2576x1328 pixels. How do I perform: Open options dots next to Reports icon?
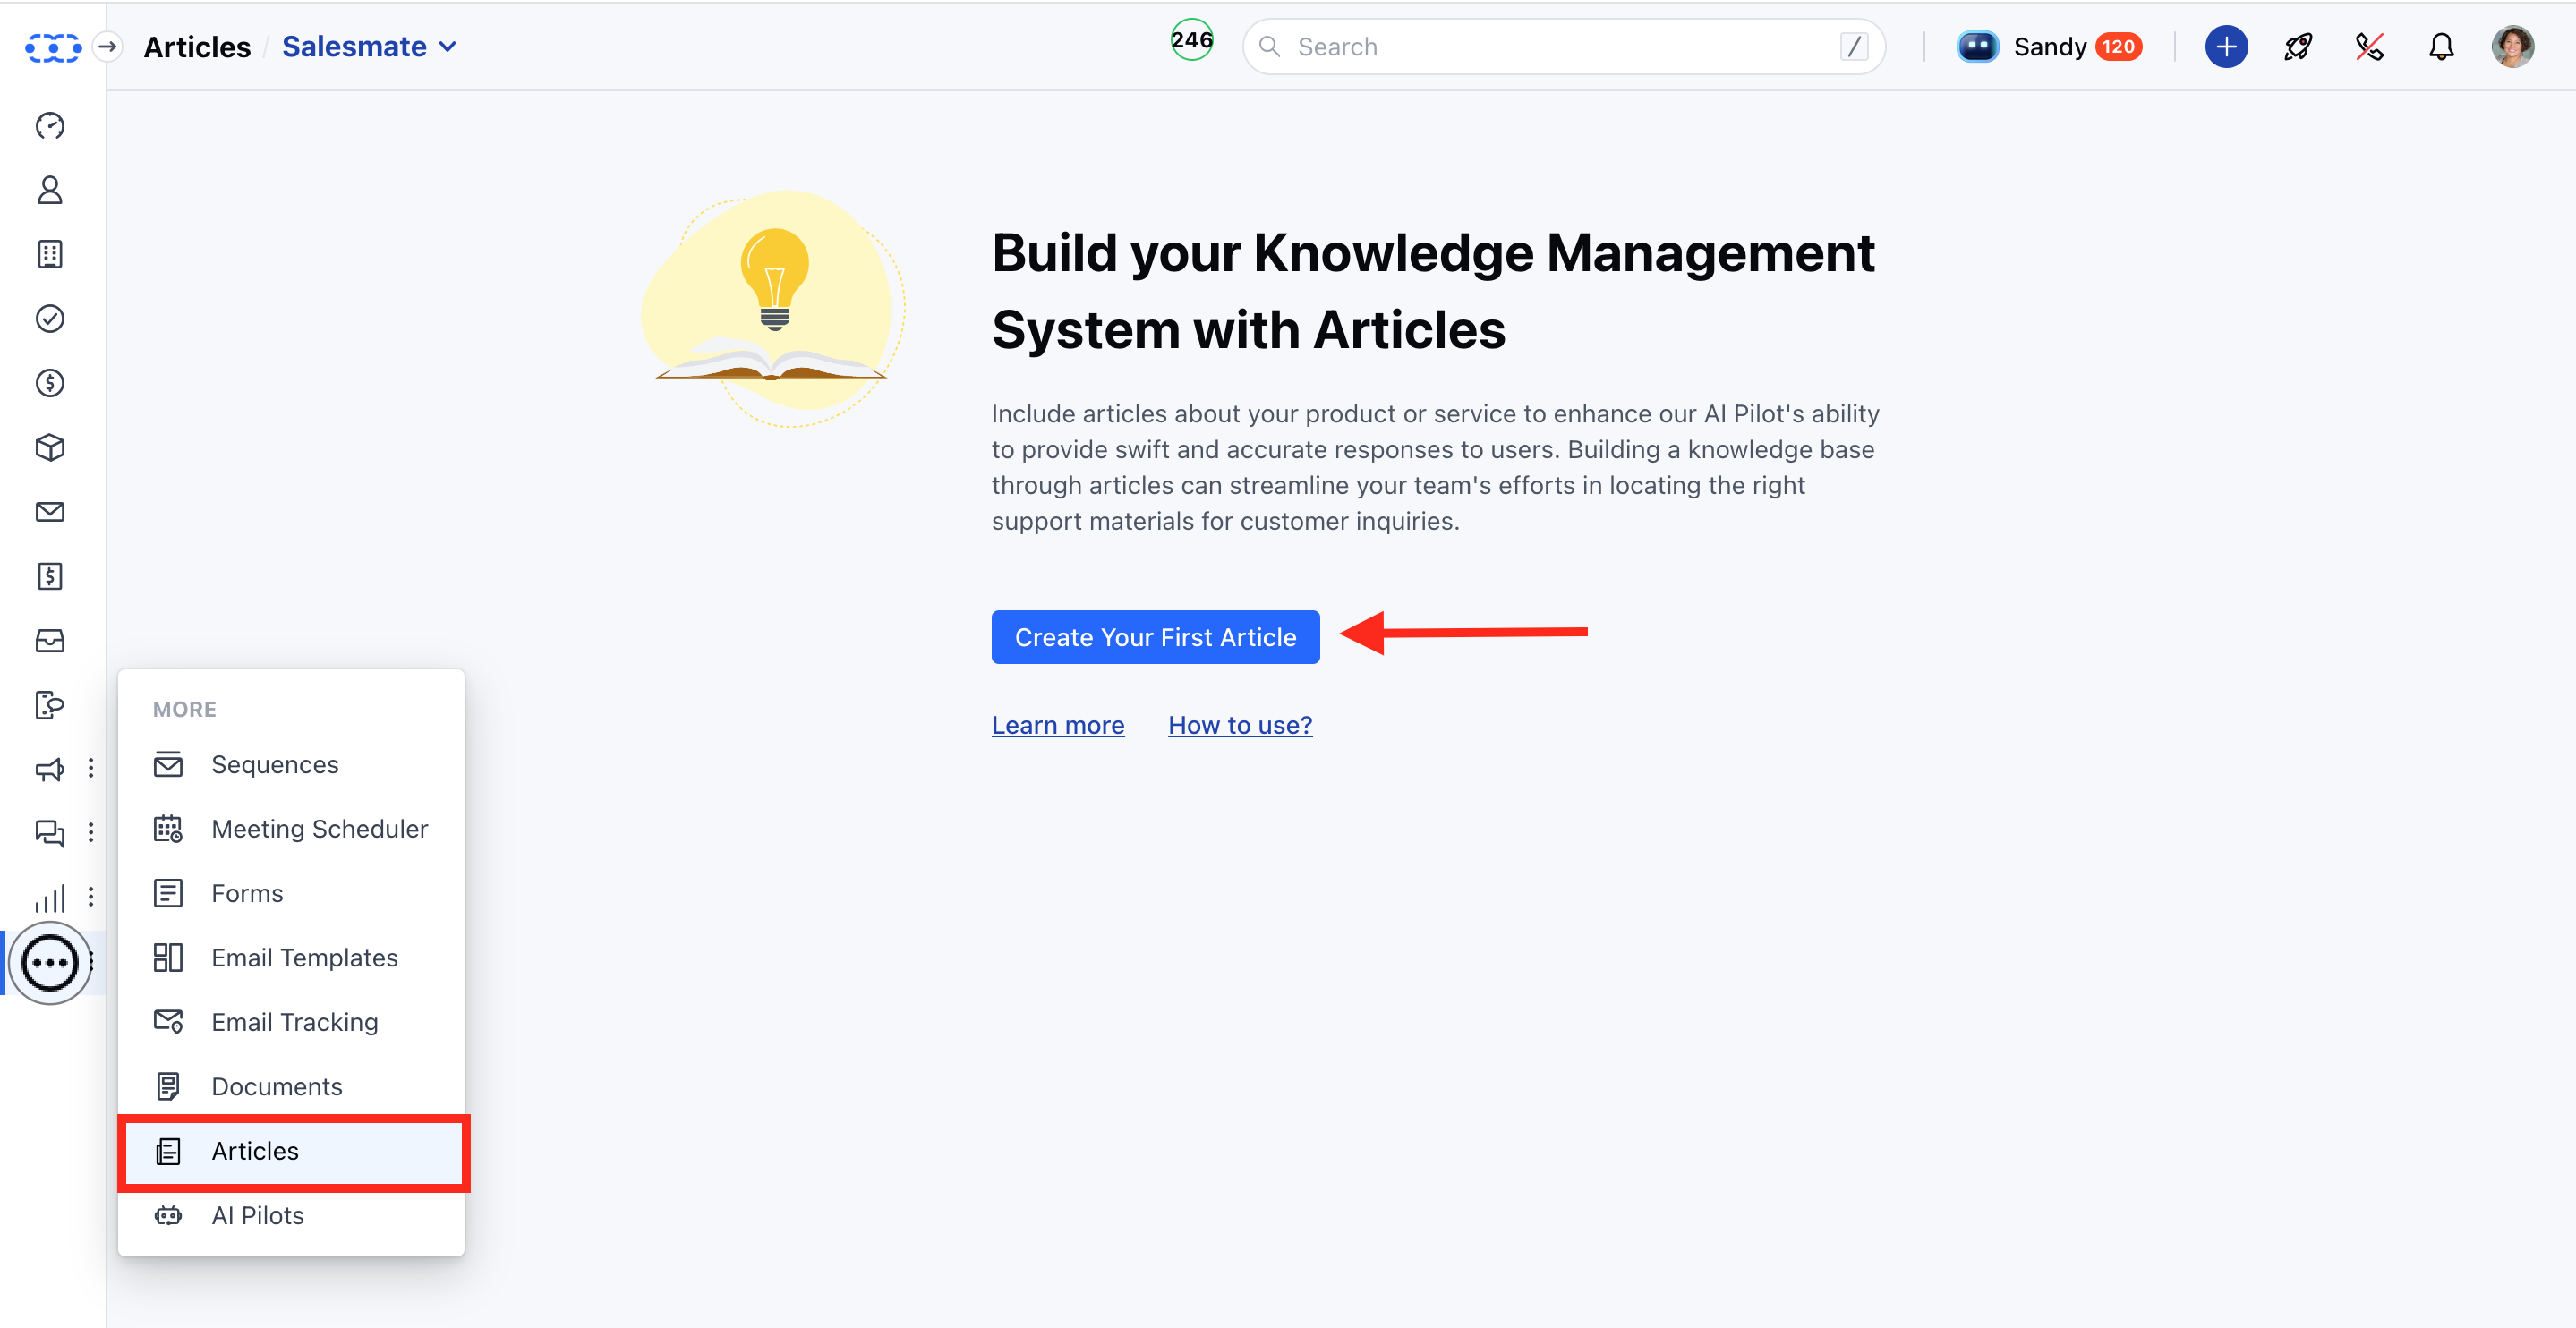pyautogui.click(x=91, y=896)
